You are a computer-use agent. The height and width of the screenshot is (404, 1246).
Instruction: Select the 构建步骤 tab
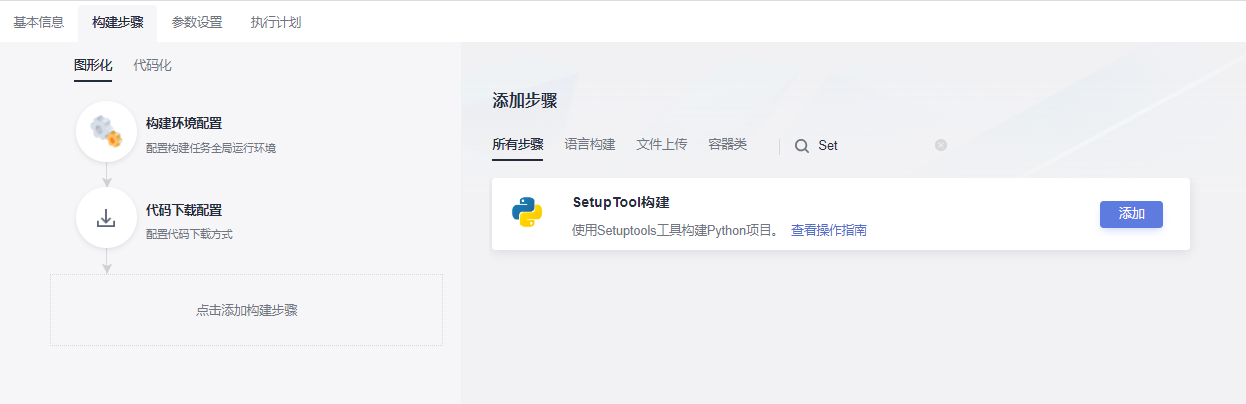point(118,22)
